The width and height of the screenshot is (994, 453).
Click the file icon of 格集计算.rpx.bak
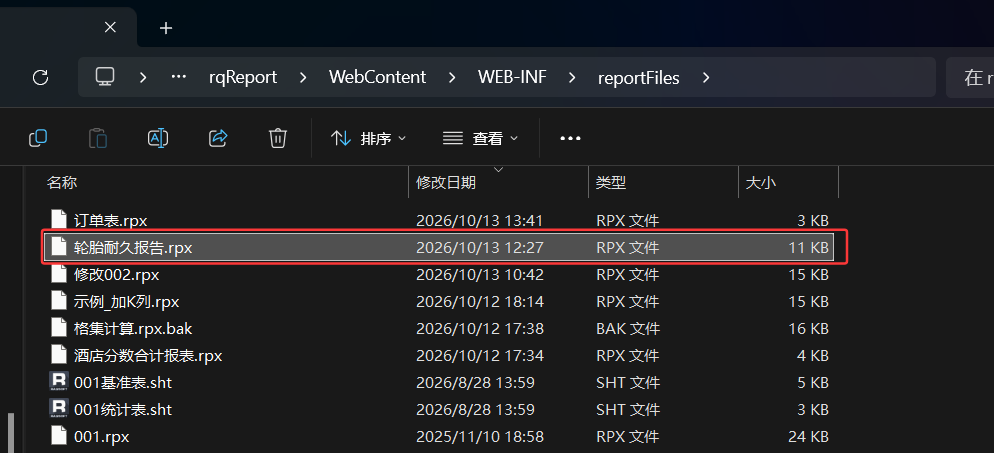tap(58, 328)
